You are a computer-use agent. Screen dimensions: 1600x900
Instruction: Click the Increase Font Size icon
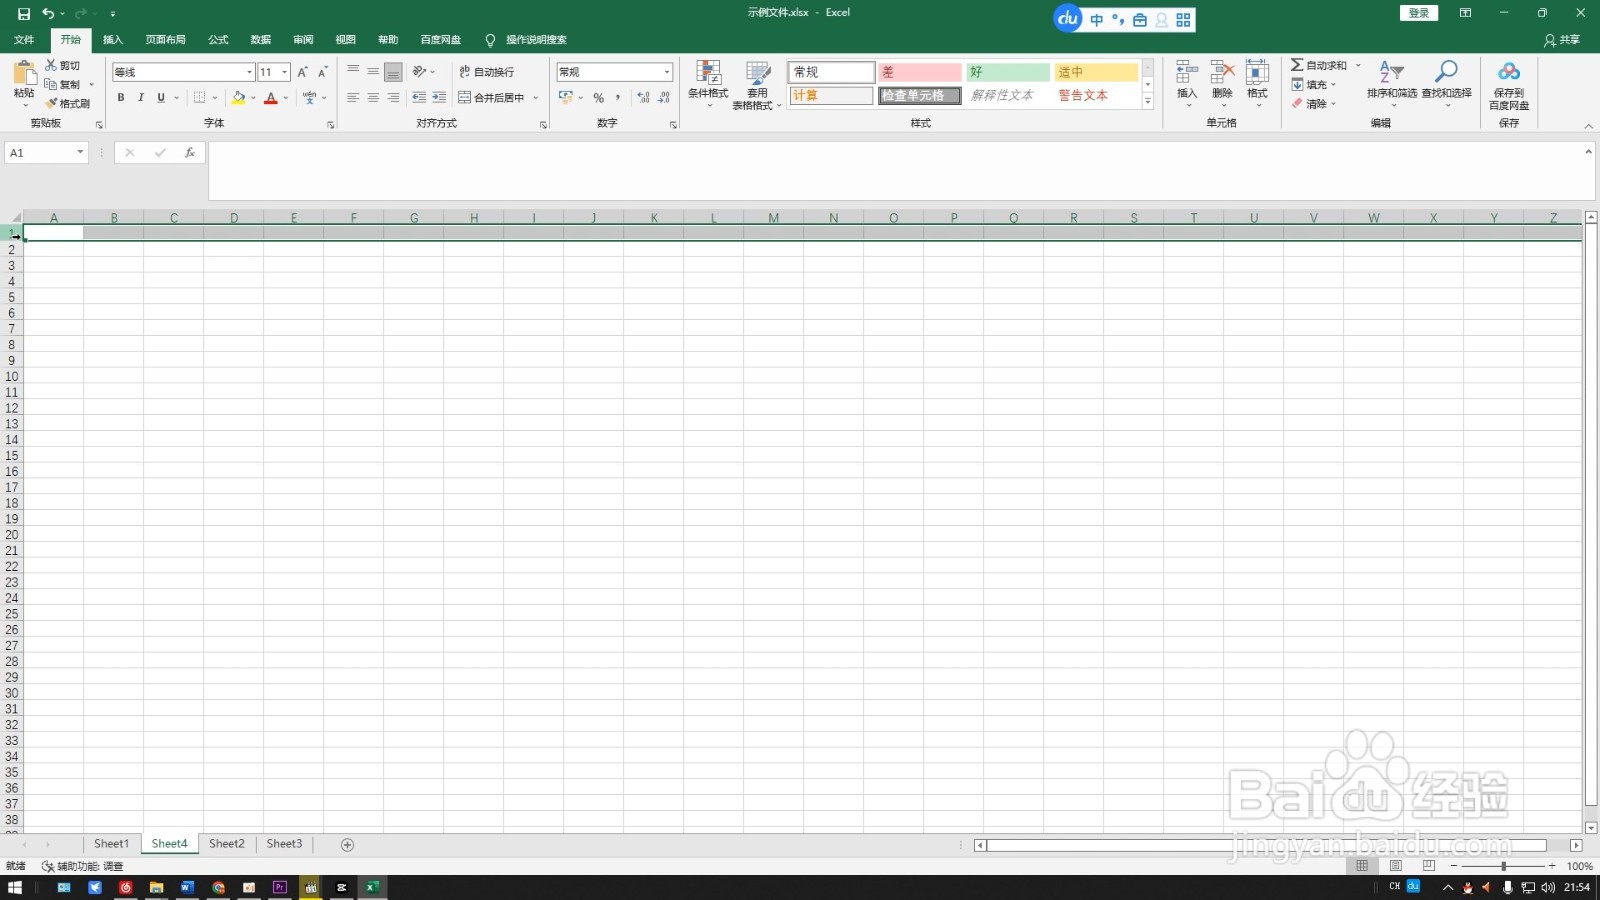click(x=303, y=72)
